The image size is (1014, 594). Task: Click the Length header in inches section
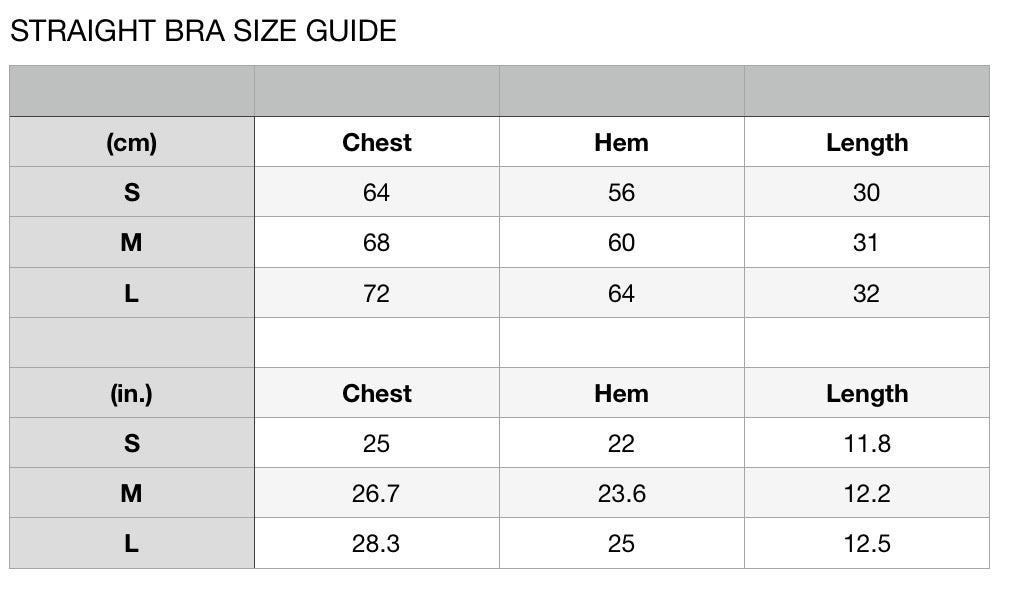click(x=867, y=393)
